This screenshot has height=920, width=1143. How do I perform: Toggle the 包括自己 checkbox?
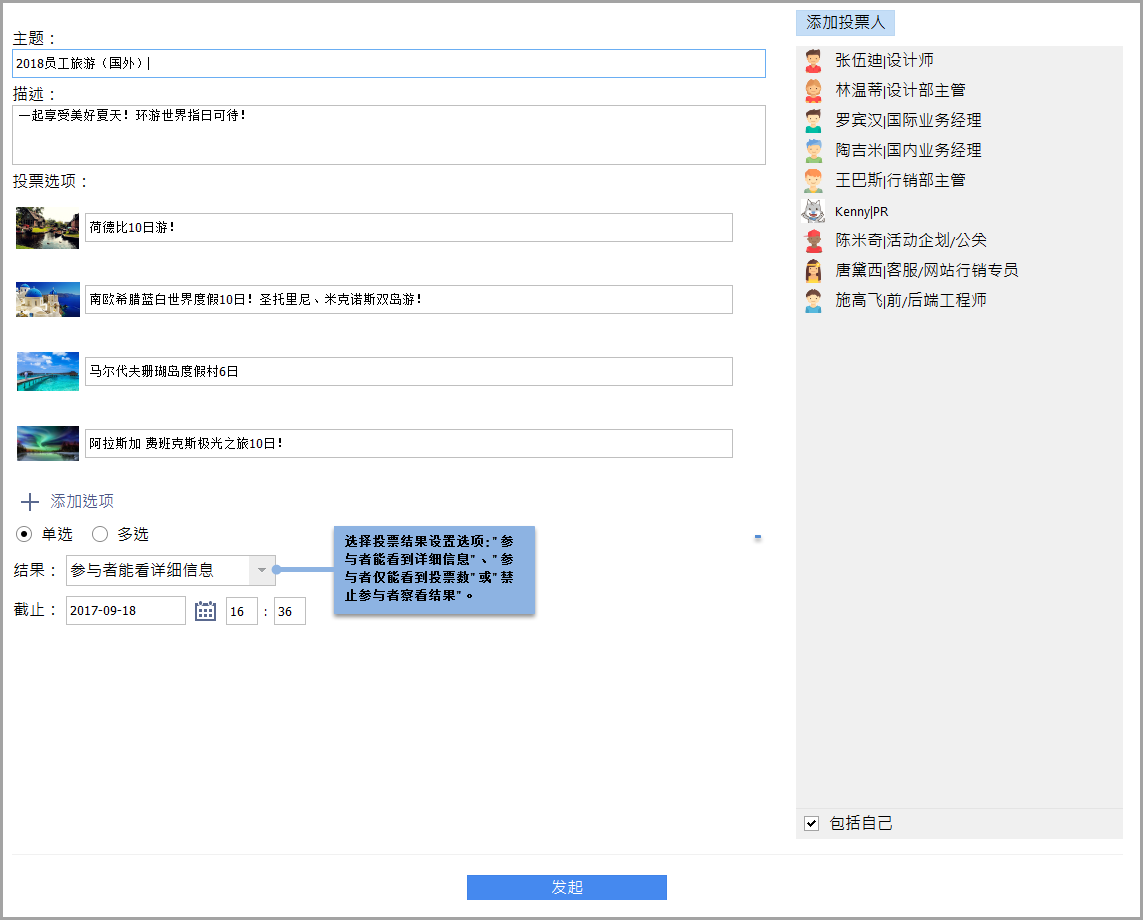point(812,823)
